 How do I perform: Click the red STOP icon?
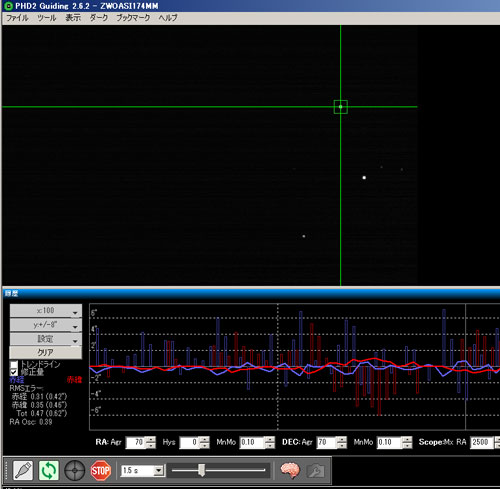pos(100,470)
